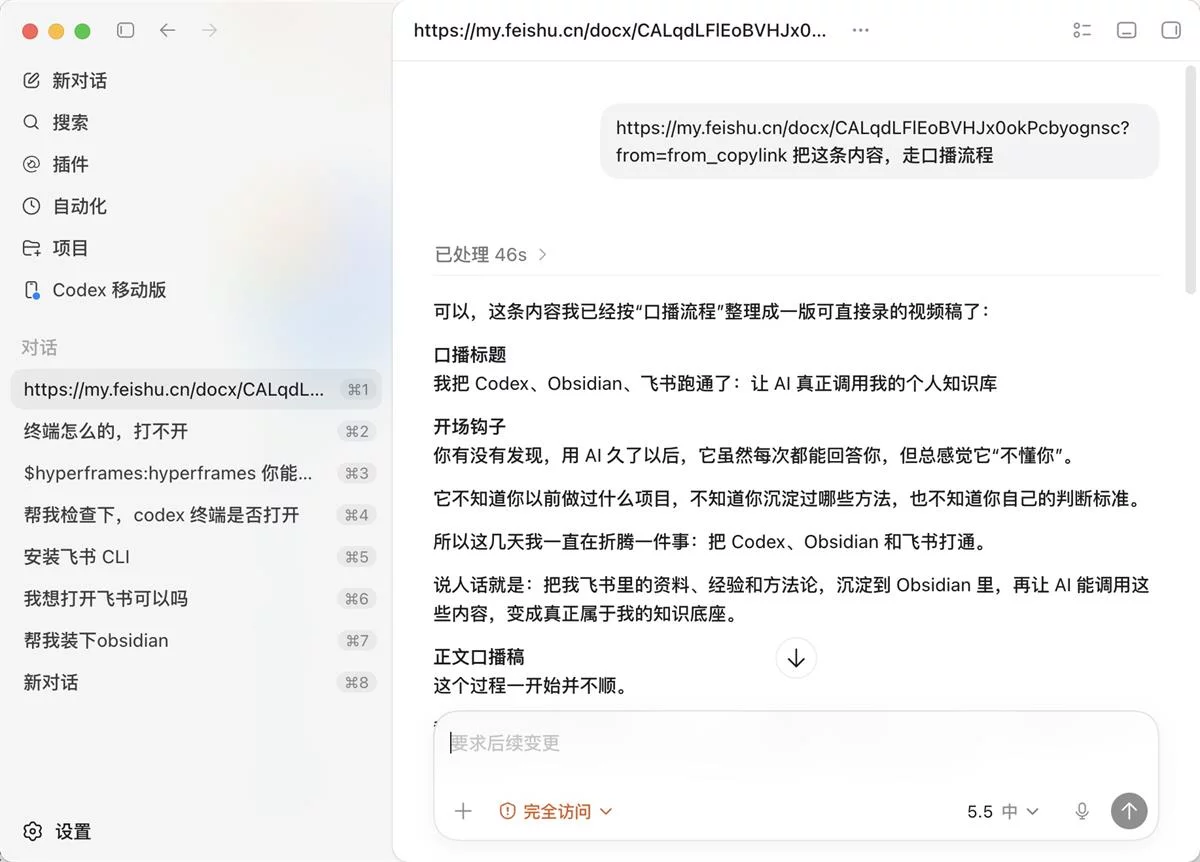
Task: Send message with up arrow button
Action: (1129, 811)
